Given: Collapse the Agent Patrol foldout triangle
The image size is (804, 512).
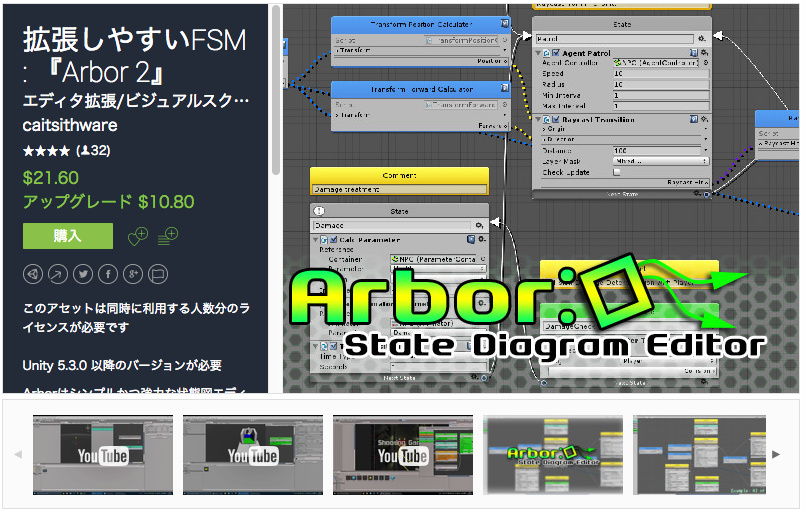Looking at the screenshot, I should pyautogui.click(x=538, y=53).
